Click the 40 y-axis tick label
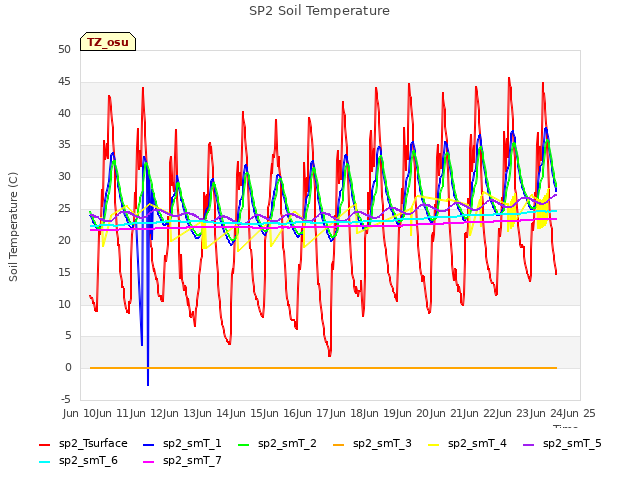The height and width of the screenshot is (480, 640). [x=64, y=113]
